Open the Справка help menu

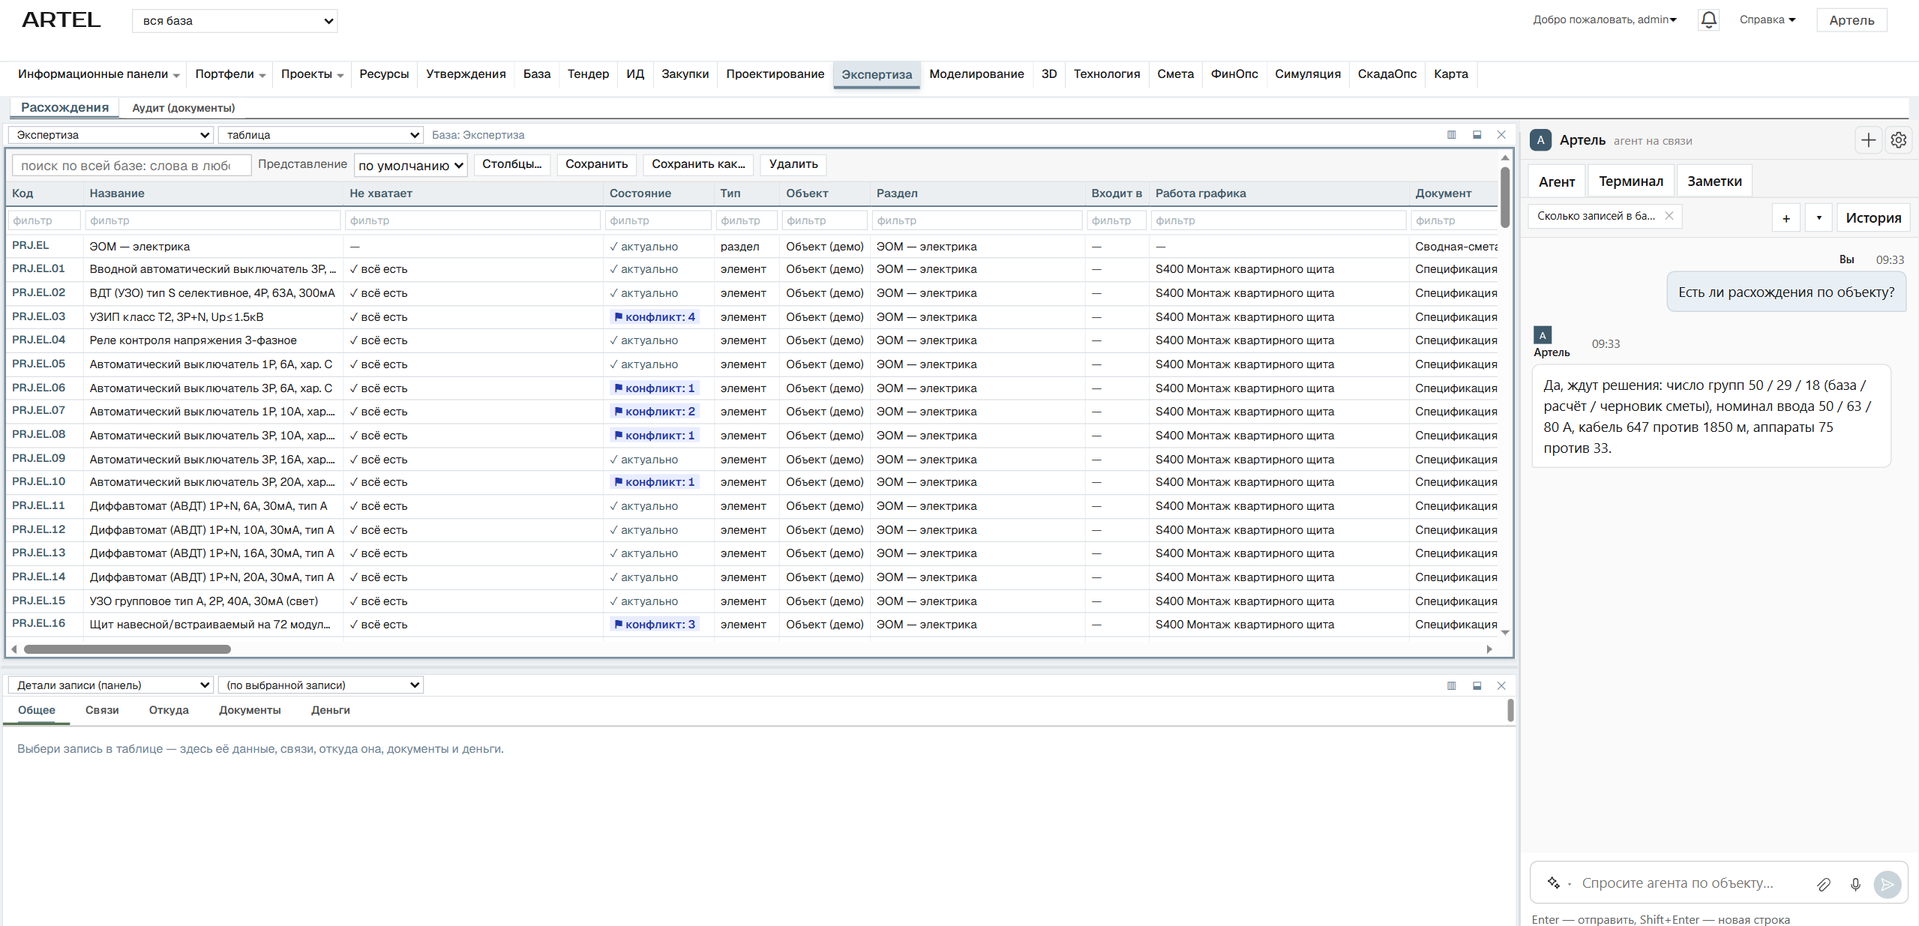(1767, 20)
